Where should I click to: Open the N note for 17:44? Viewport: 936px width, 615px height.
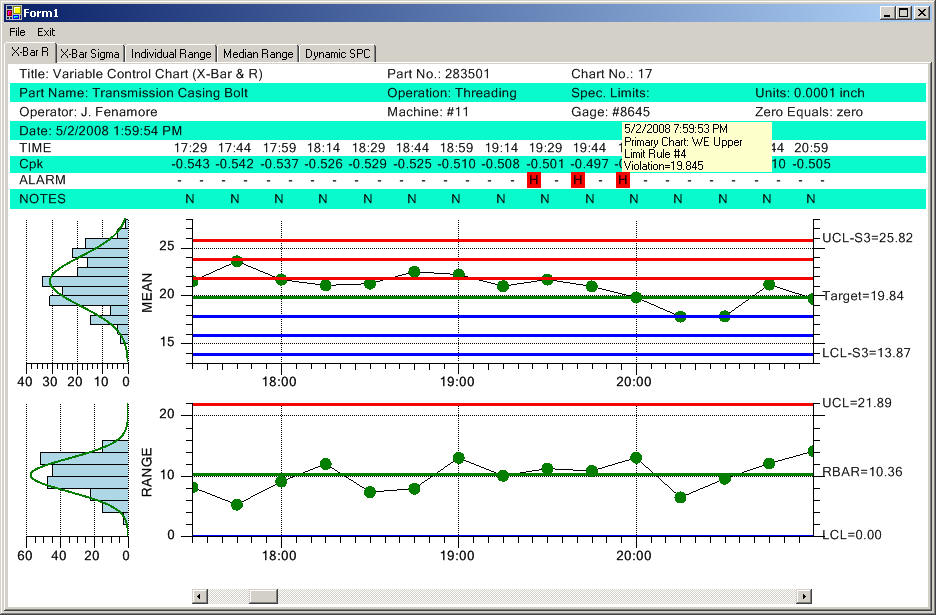click(235, 199)
